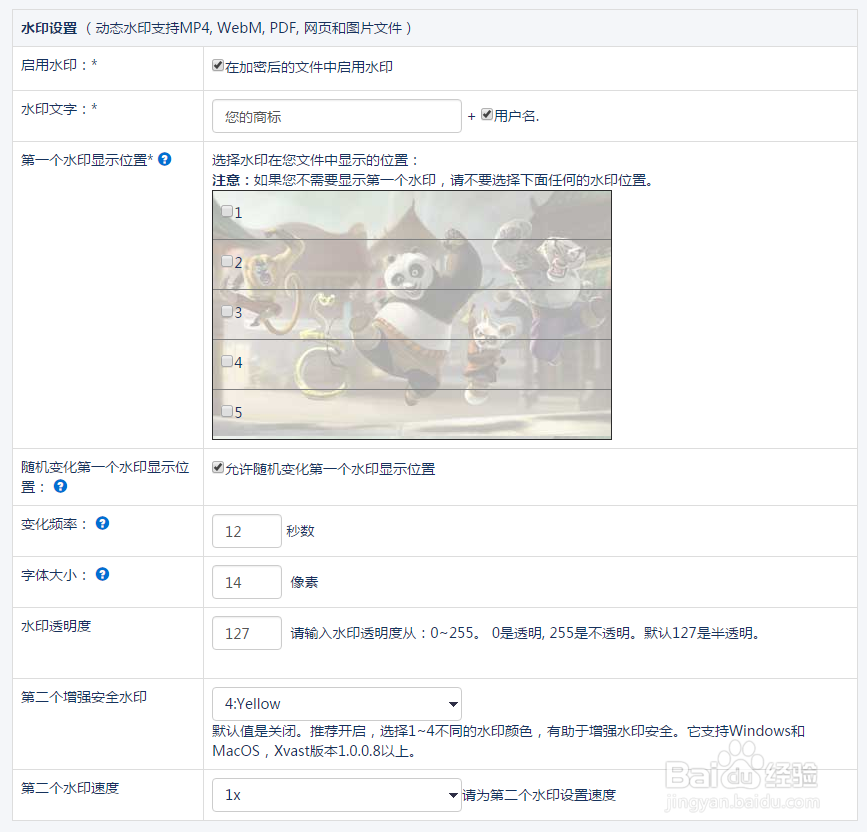Open help icon beside 字体大小

click(102, 574)
